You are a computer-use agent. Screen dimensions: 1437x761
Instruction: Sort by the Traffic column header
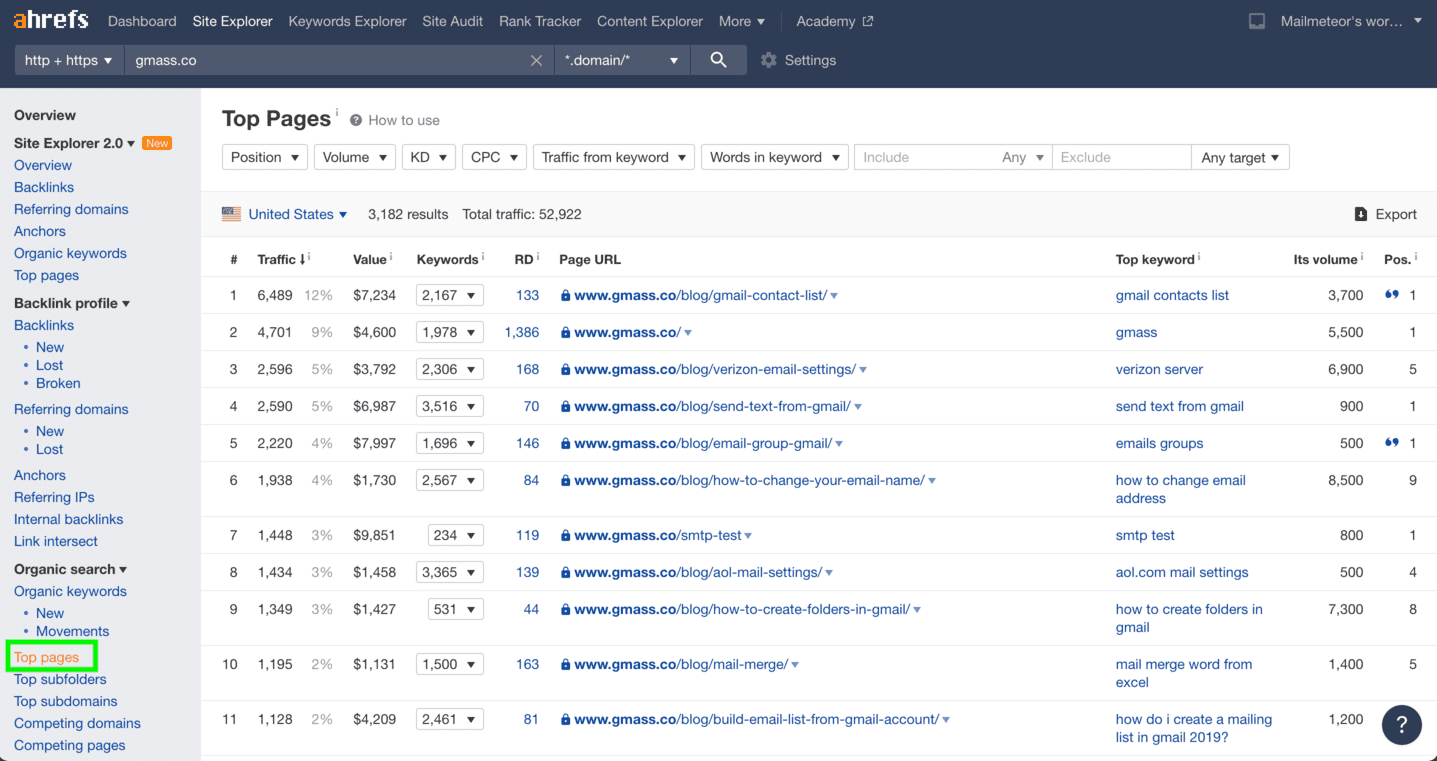tap(281, 259)
